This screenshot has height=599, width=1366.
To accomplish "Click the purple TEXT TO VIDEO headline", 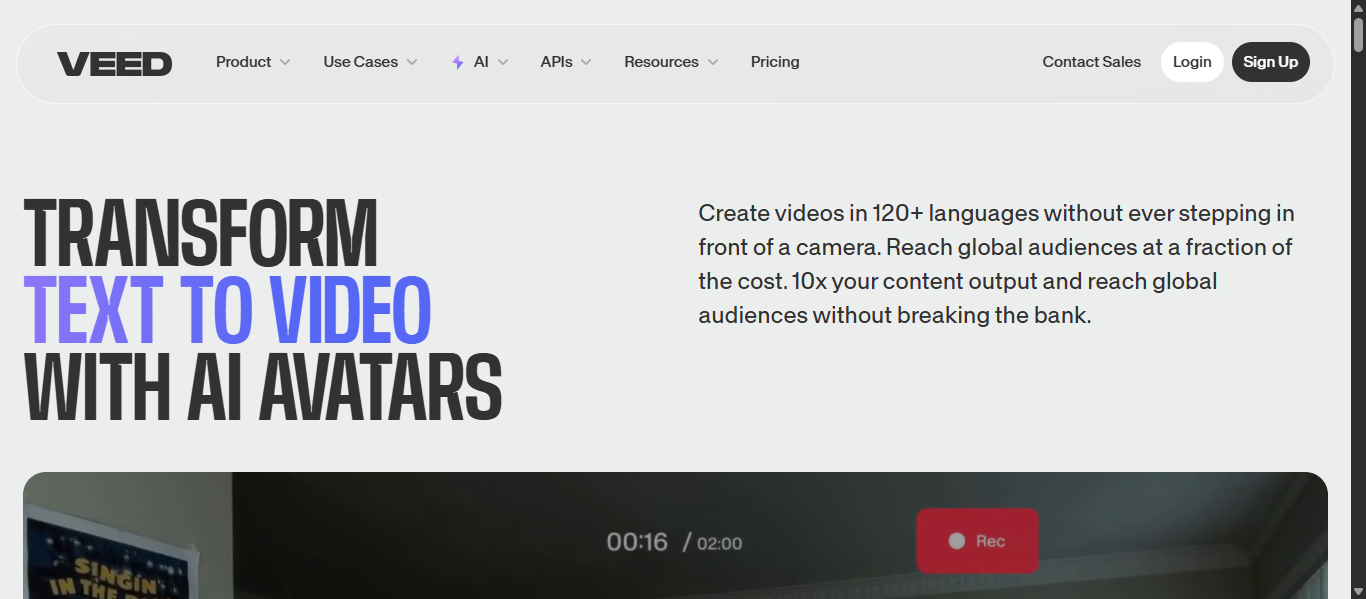I will pyautogui.click(x=227, y=310).
